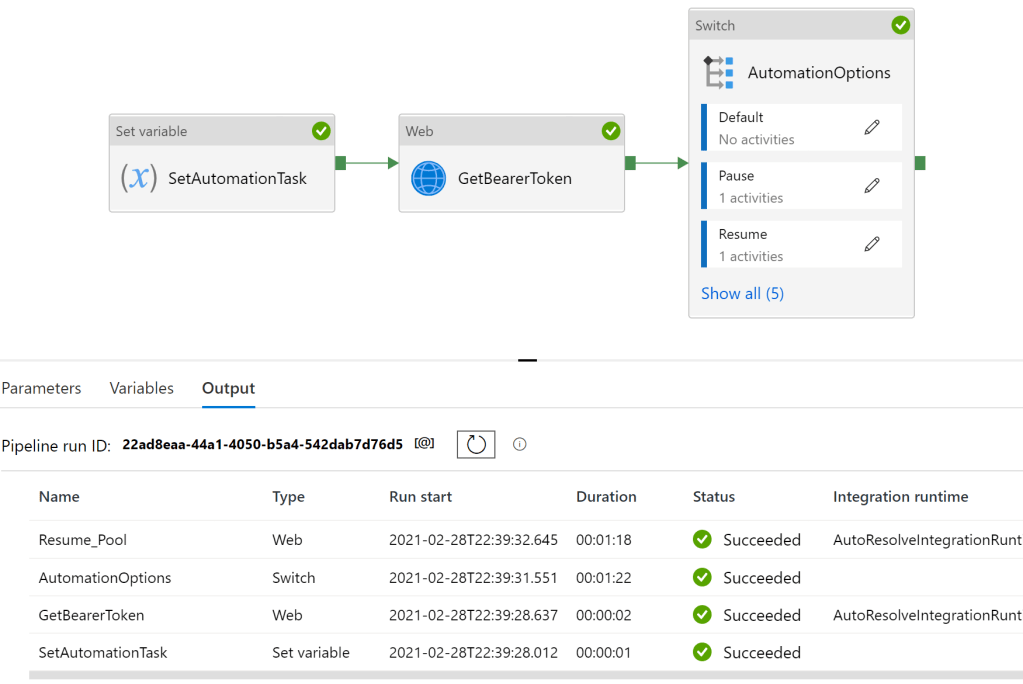Edit the Pause case with pencil icon
This screenshot has width=1023, height=684.
click(x=872, y=185)
